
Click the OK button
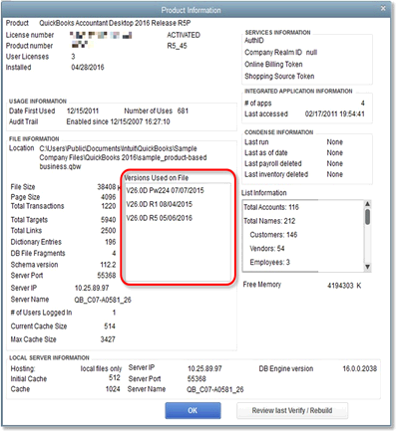[193, 410]
